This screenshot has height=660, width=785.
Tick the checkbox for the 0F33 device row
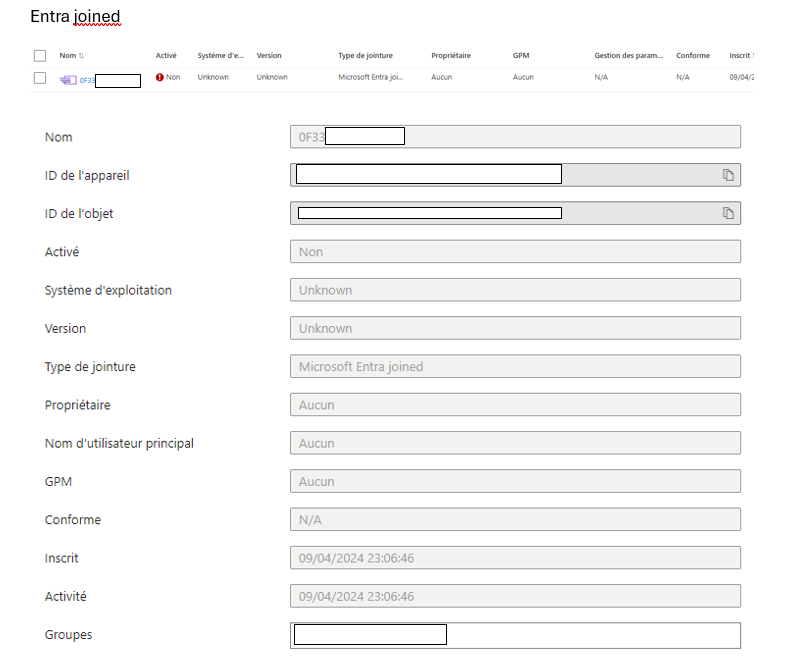pos(40,78)
